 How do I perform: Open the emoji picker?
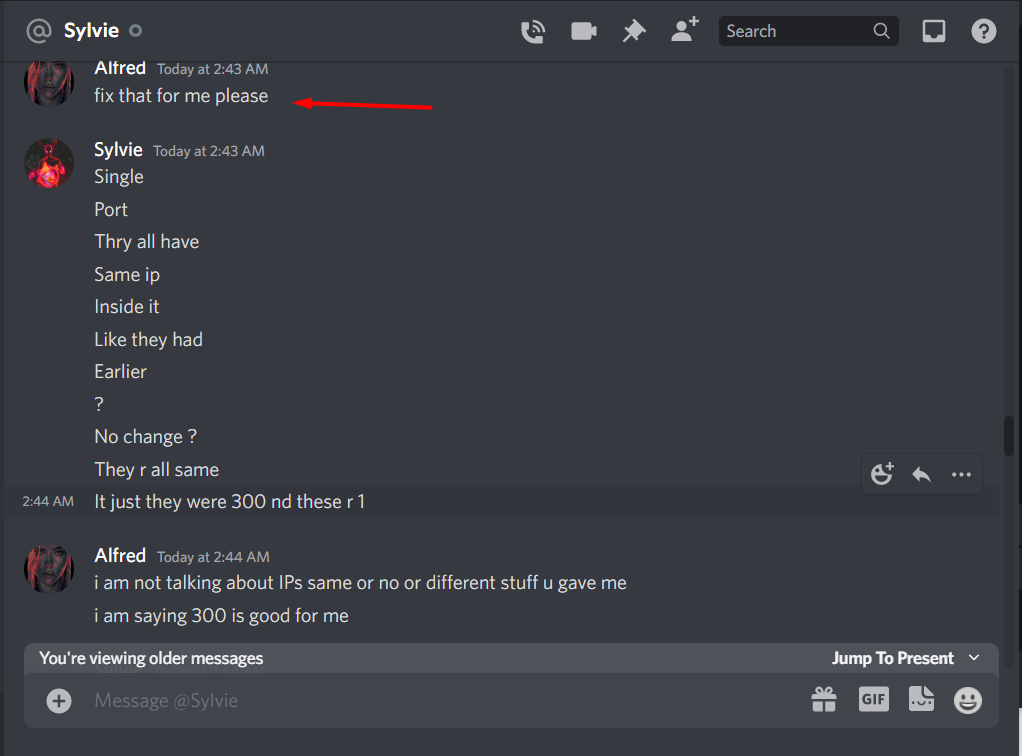(968, 701)
